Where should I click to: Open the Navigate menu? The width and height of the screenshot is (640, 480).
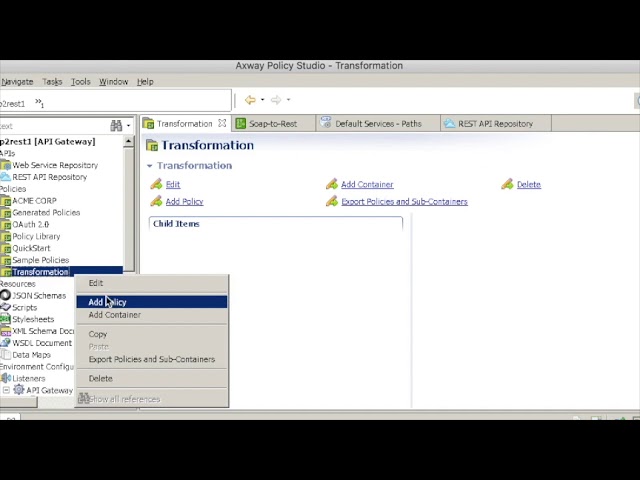[17, 82]
